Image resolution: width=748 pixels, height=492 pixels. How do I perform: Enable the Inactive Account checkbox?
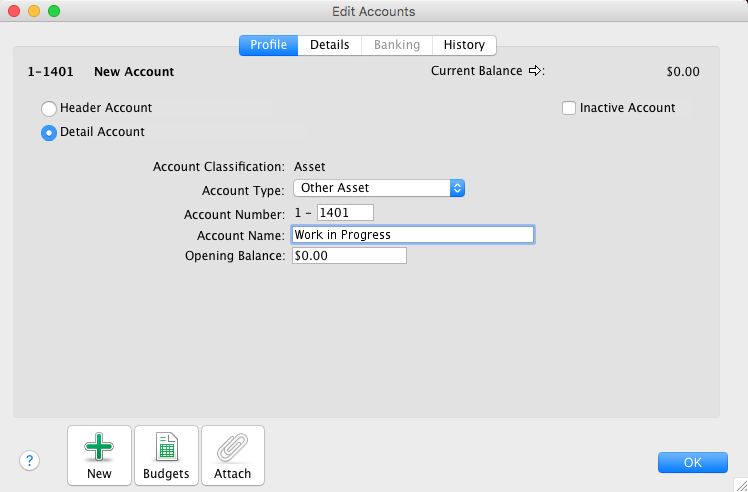tap(569, 108)
